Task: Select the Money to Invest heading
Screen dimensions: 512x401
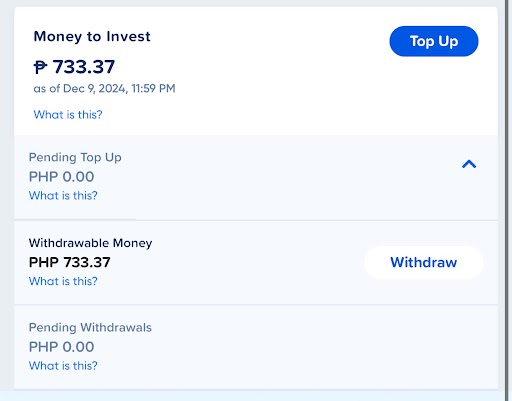Action: pos(92,36)
